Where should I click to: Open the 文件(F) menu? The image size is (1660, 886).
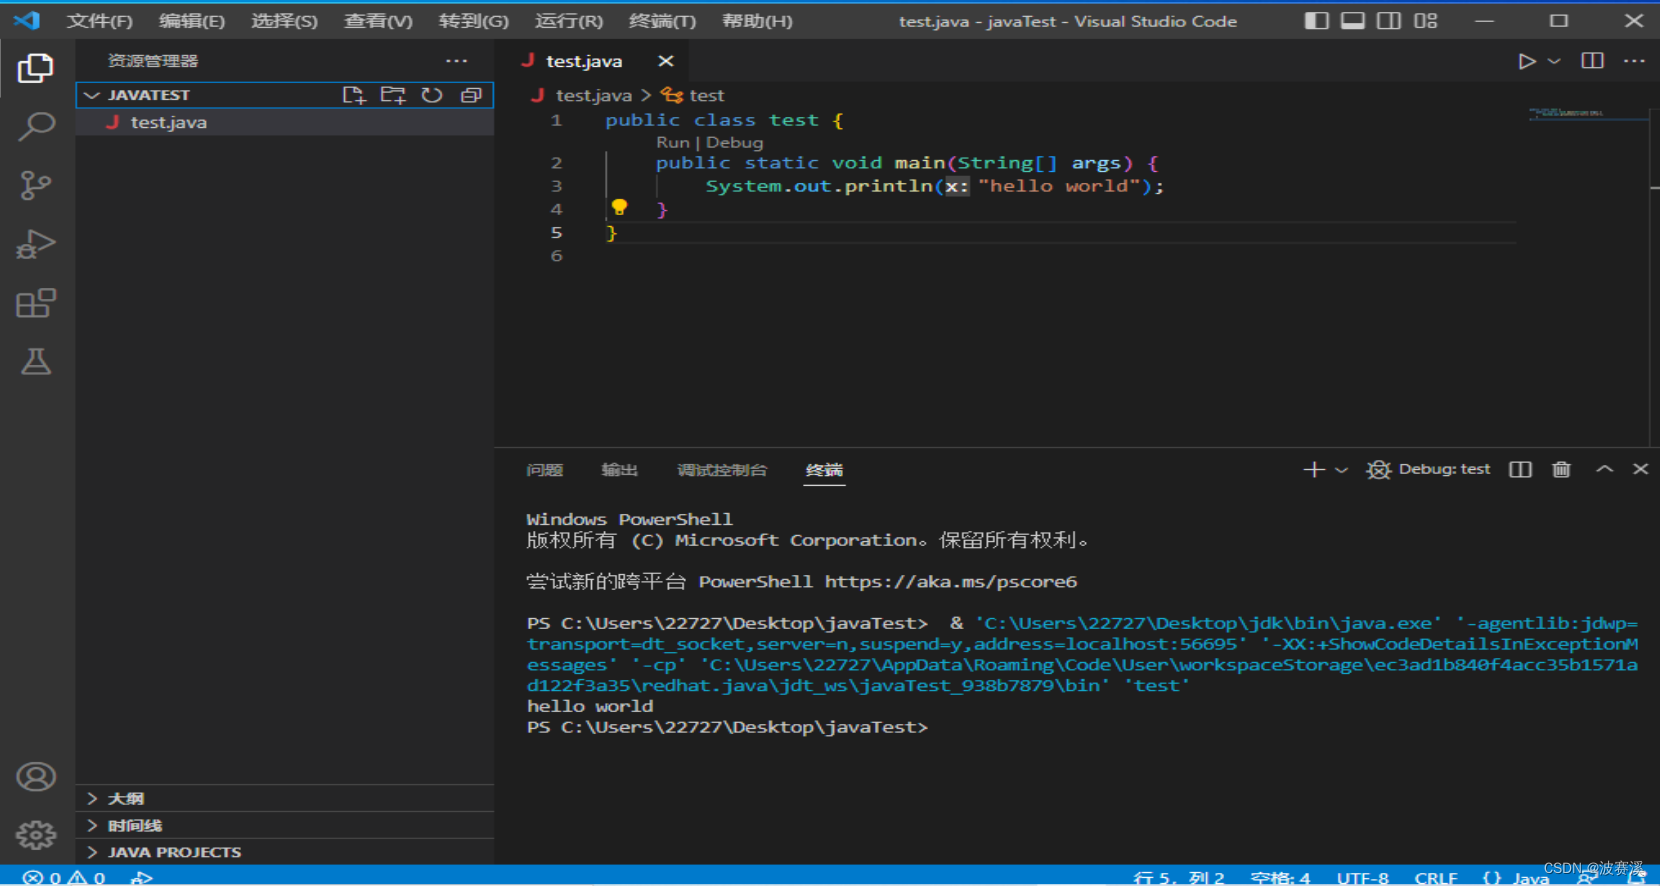coord(99,21)
